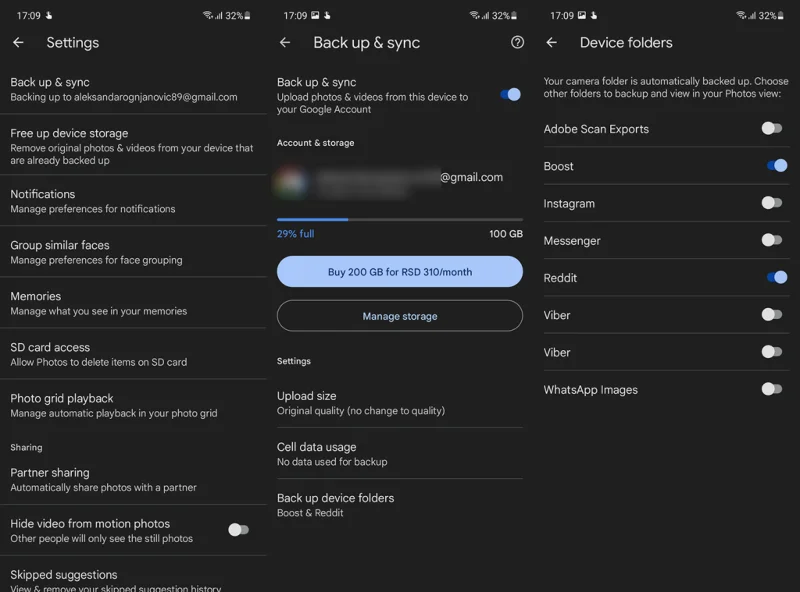Open Back up & sync in Settings list
Viewport: 800px width, 592px height.
click(x=133, y=89)
